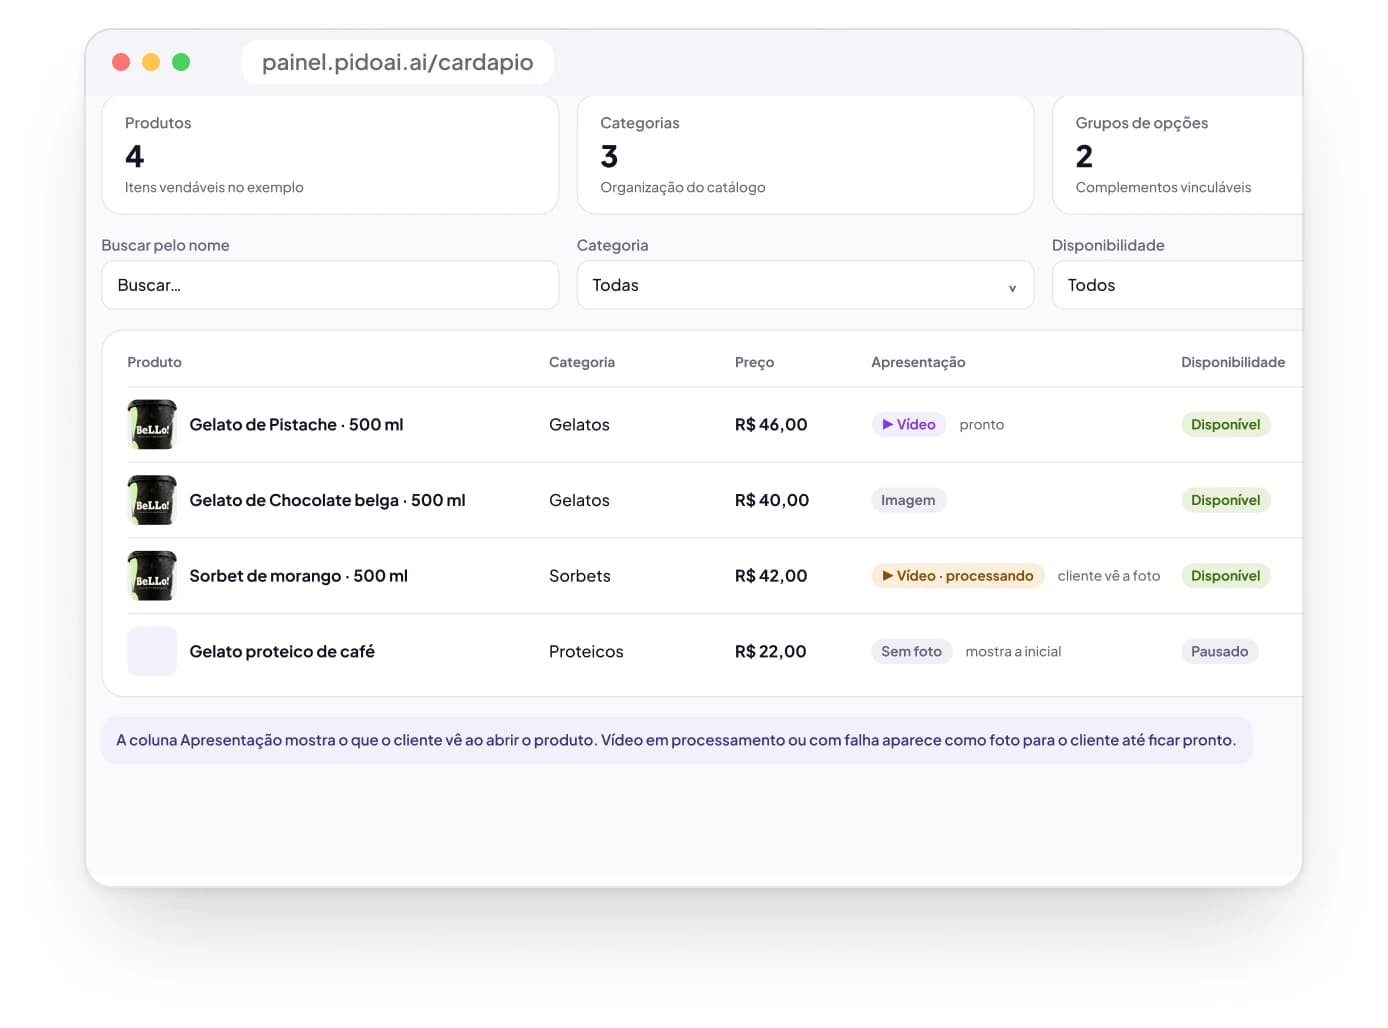The height and width of the screenshot is (1028, 1388).
Task: Select the product name Gelato de Pistache · 500 ml
Action: [296, 425]
